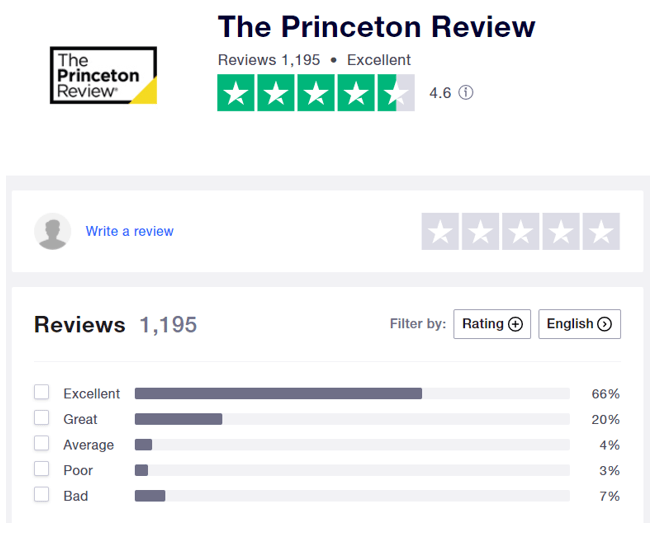Click the Write a review link
655x534 pixels.
point(129,231)
